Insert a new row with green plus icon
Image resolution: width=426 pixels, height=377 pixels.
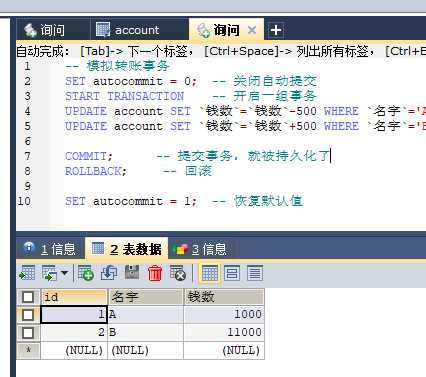pos(86,273)
